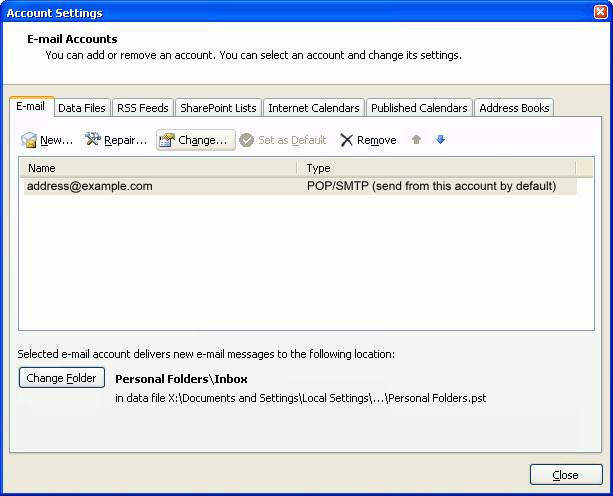Click the New account envelope icon
This screenshot has height=496, width=613.
(x=29, y=141)
